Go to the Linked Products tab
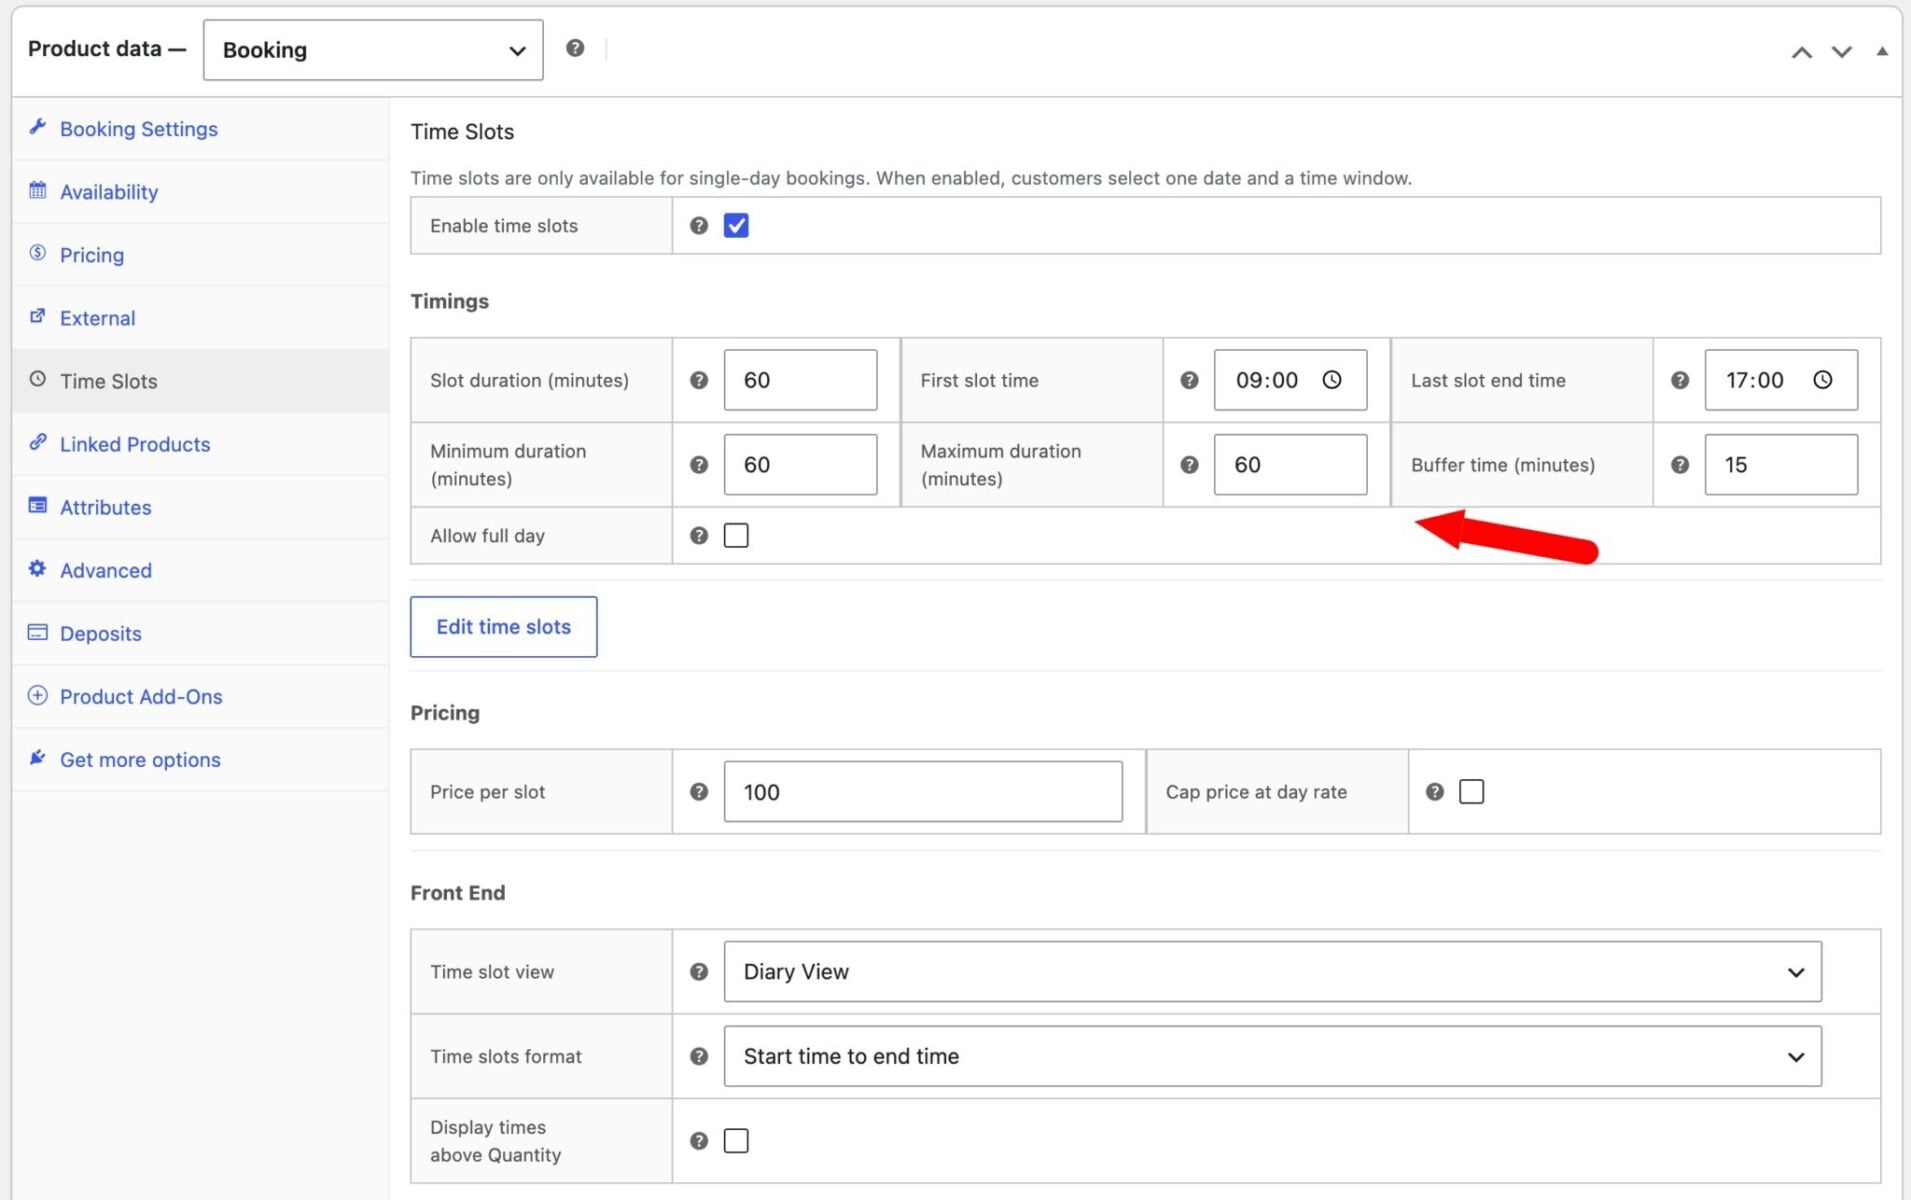Viewport: 1911px width, 1200px height. (x=200, y=444)
